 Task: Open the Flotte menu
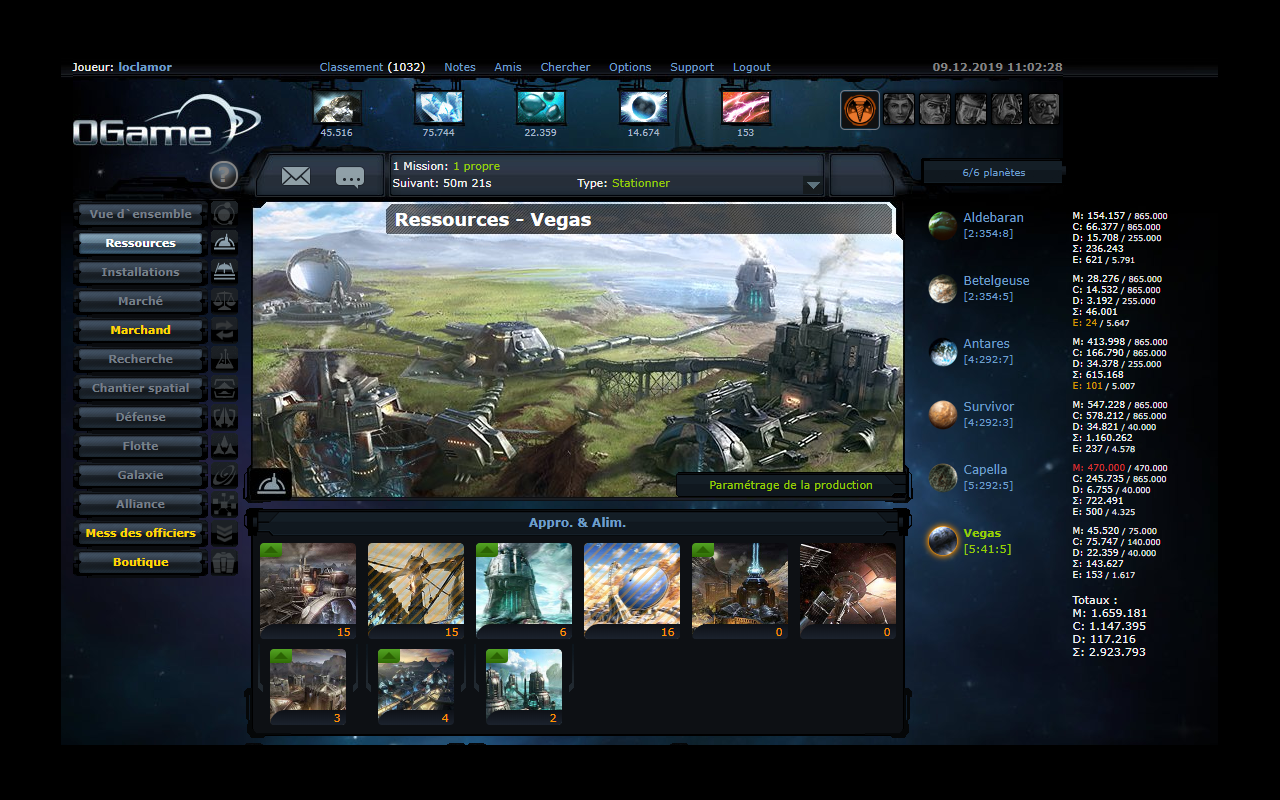(x=140, y=446)
